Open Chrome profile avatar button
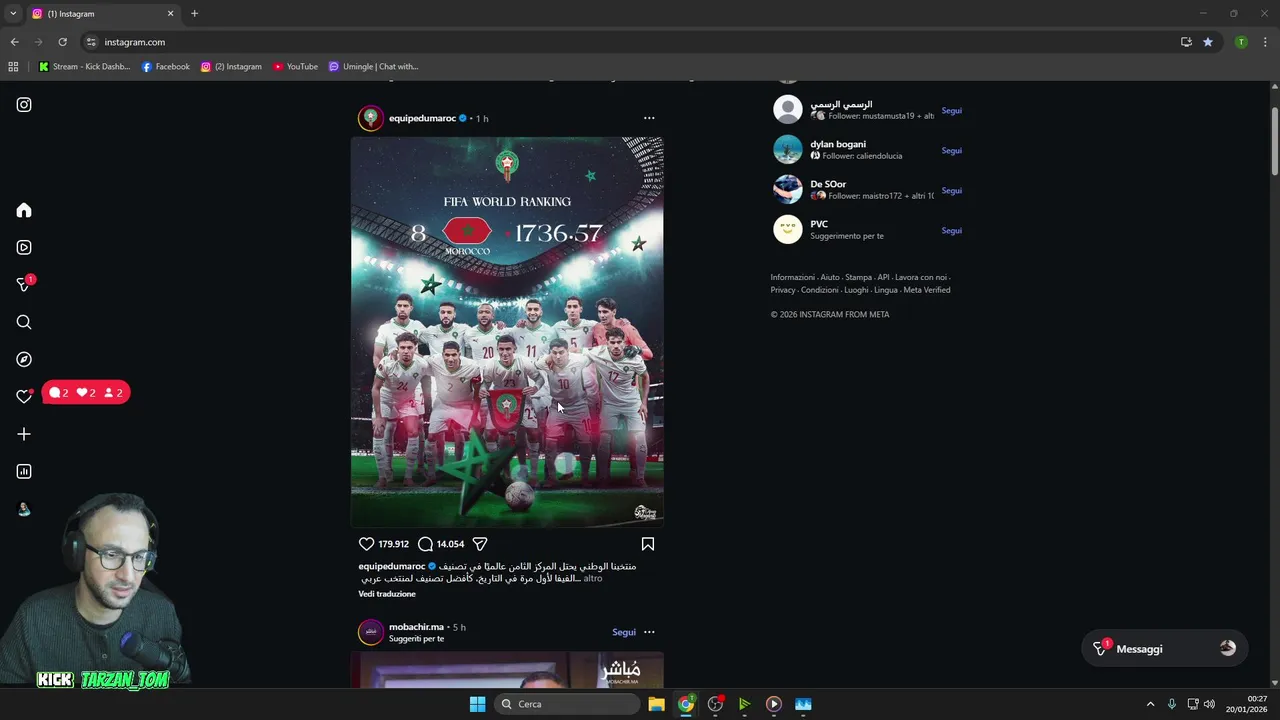 [x=1241, y=42]
